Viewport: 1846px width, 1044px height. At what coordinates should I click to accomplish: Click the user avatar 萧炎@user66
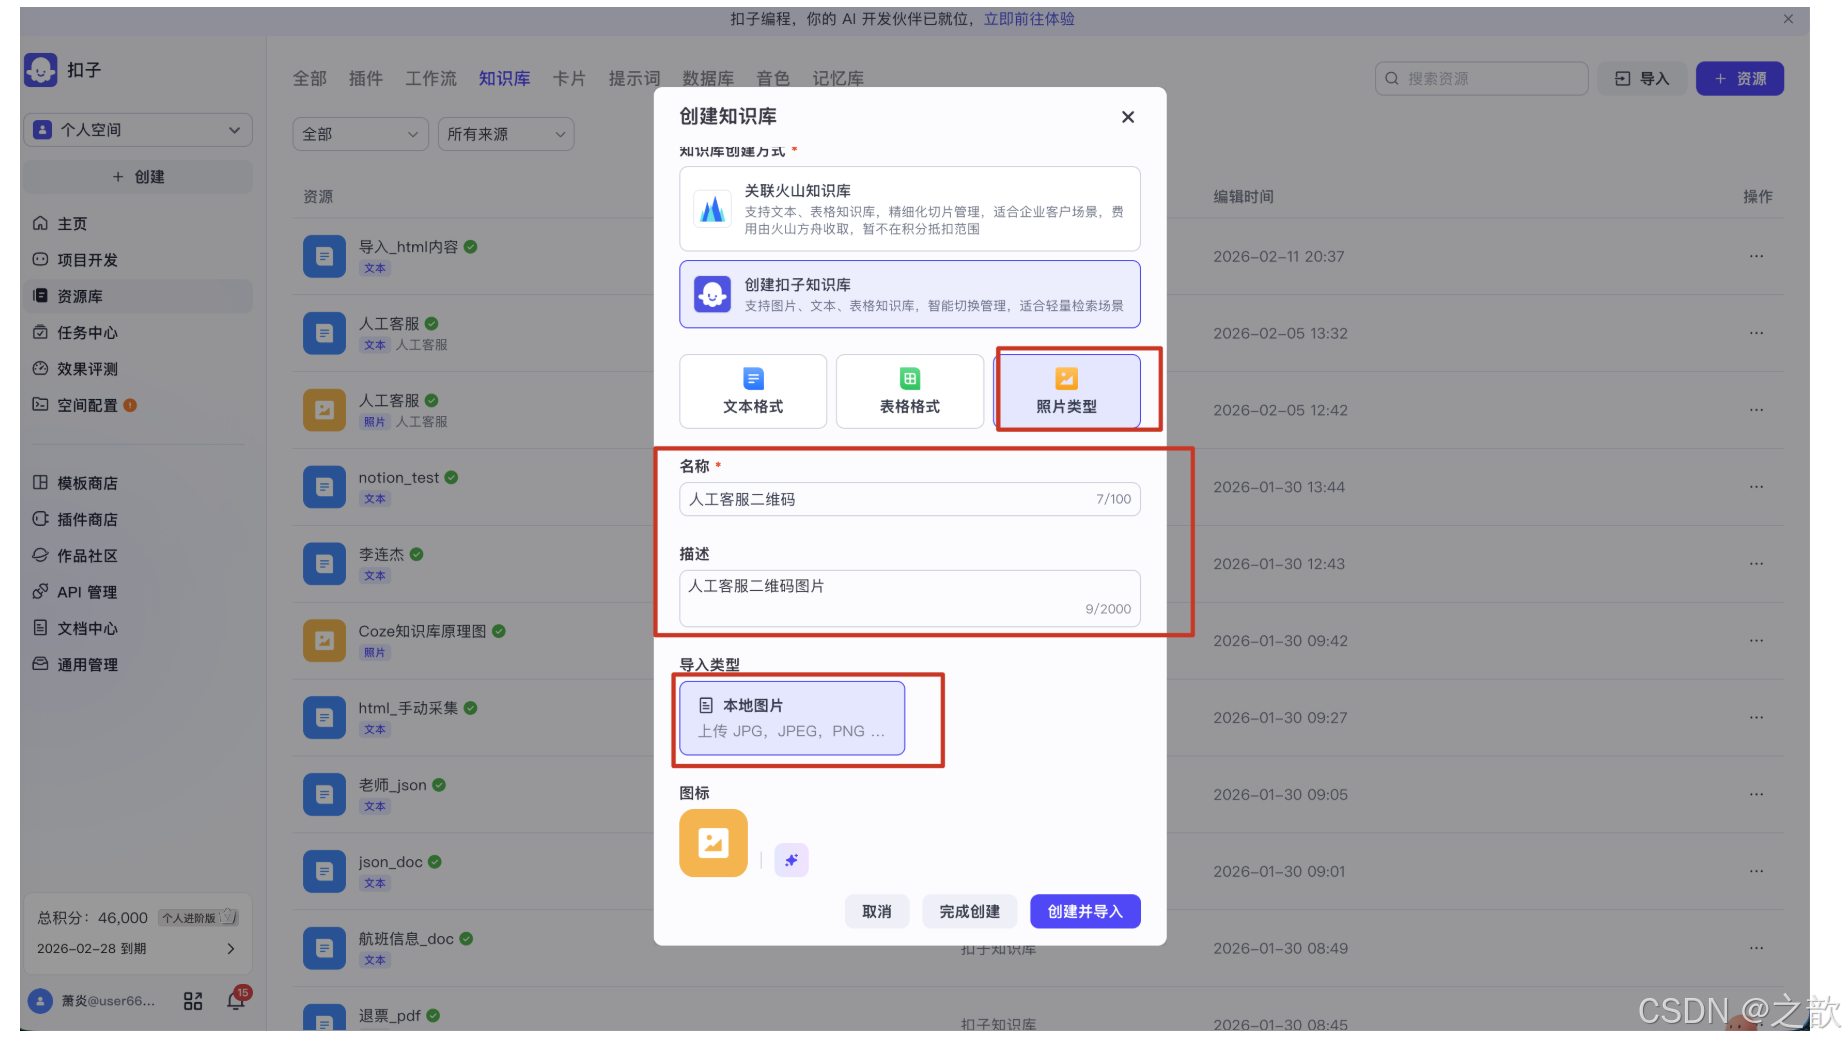[40, 1001]
